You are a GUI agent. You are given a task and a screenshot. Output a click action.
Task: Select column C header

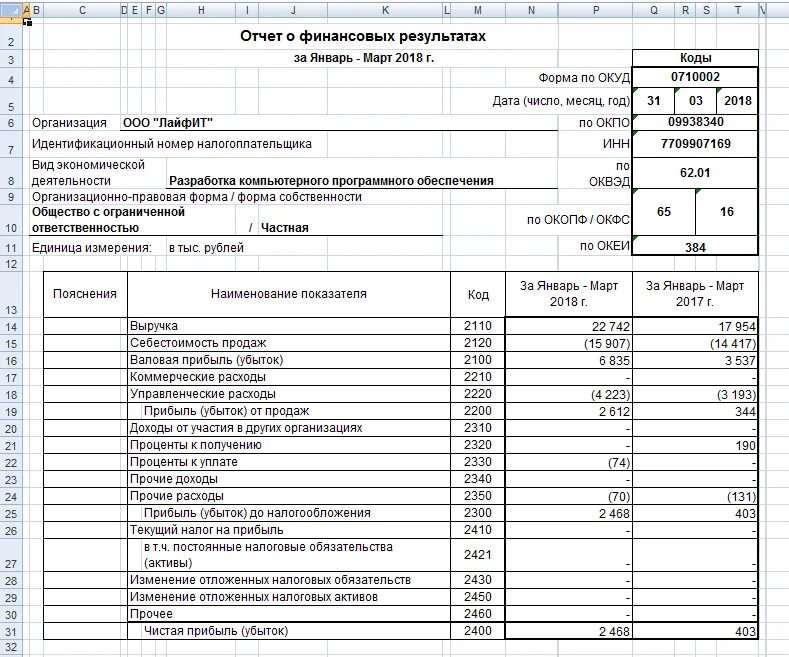[82, 10]
